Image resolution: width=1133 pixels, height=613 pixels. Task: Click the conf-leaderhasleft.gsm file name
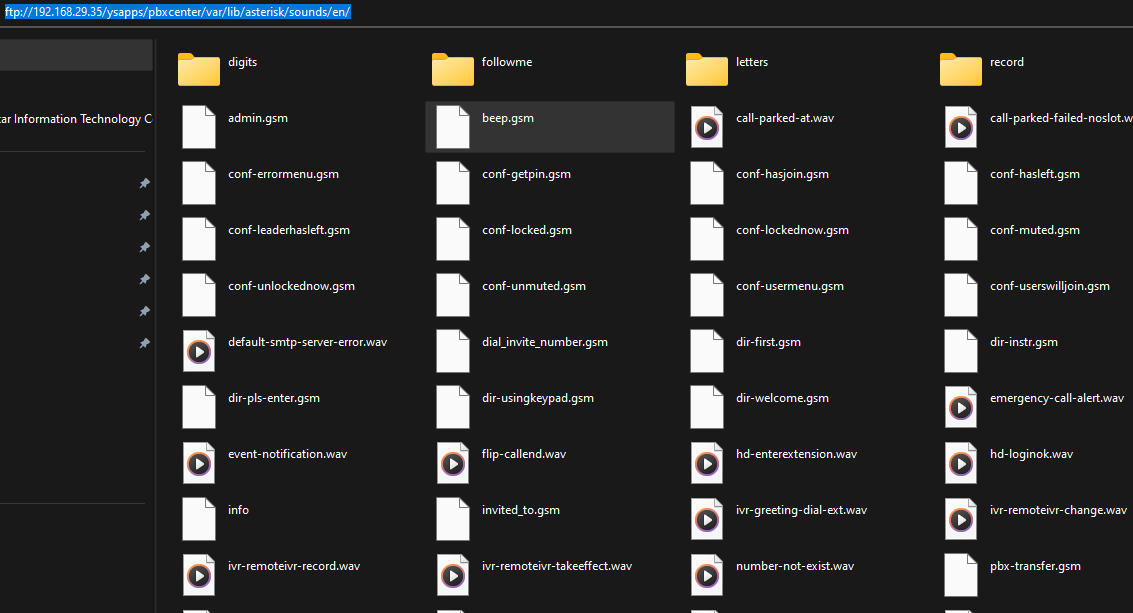[x=289, y=230]
